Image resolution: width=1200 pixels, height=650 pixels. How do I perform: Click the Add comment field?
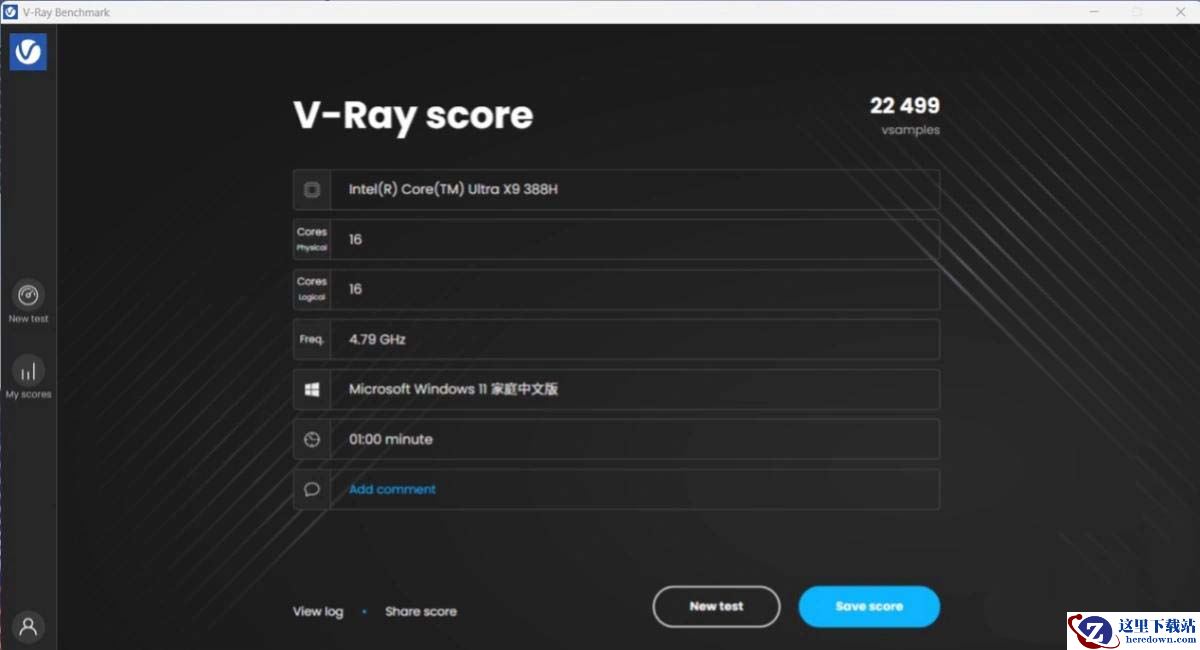click(x=634, y=490)
